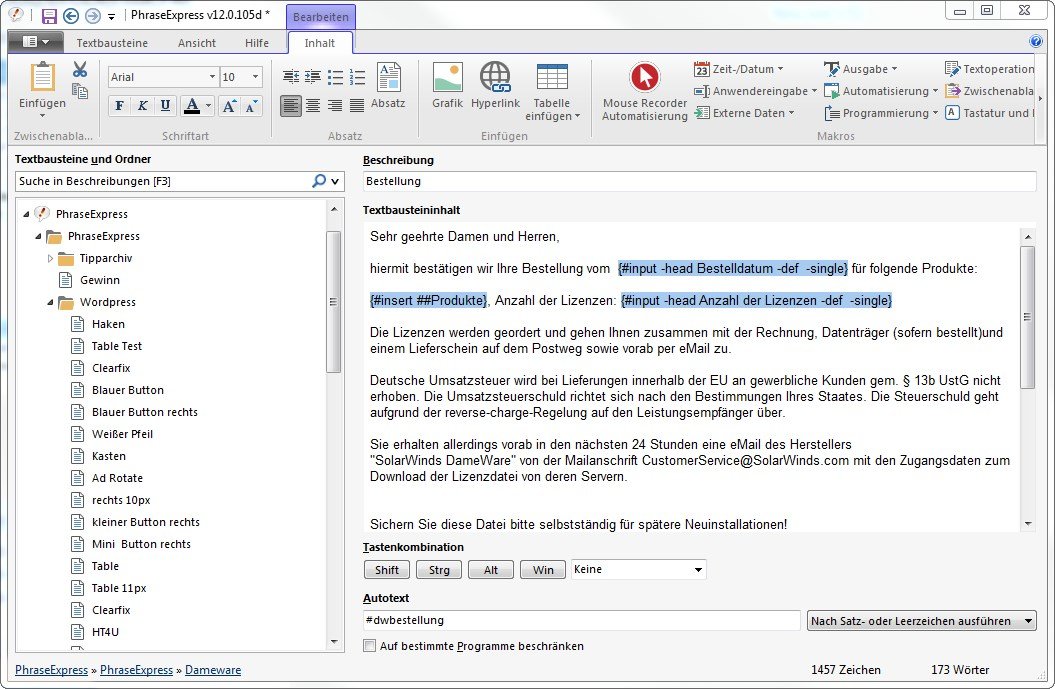Insert a Hyperlink via the globe icon

point(495,79)
